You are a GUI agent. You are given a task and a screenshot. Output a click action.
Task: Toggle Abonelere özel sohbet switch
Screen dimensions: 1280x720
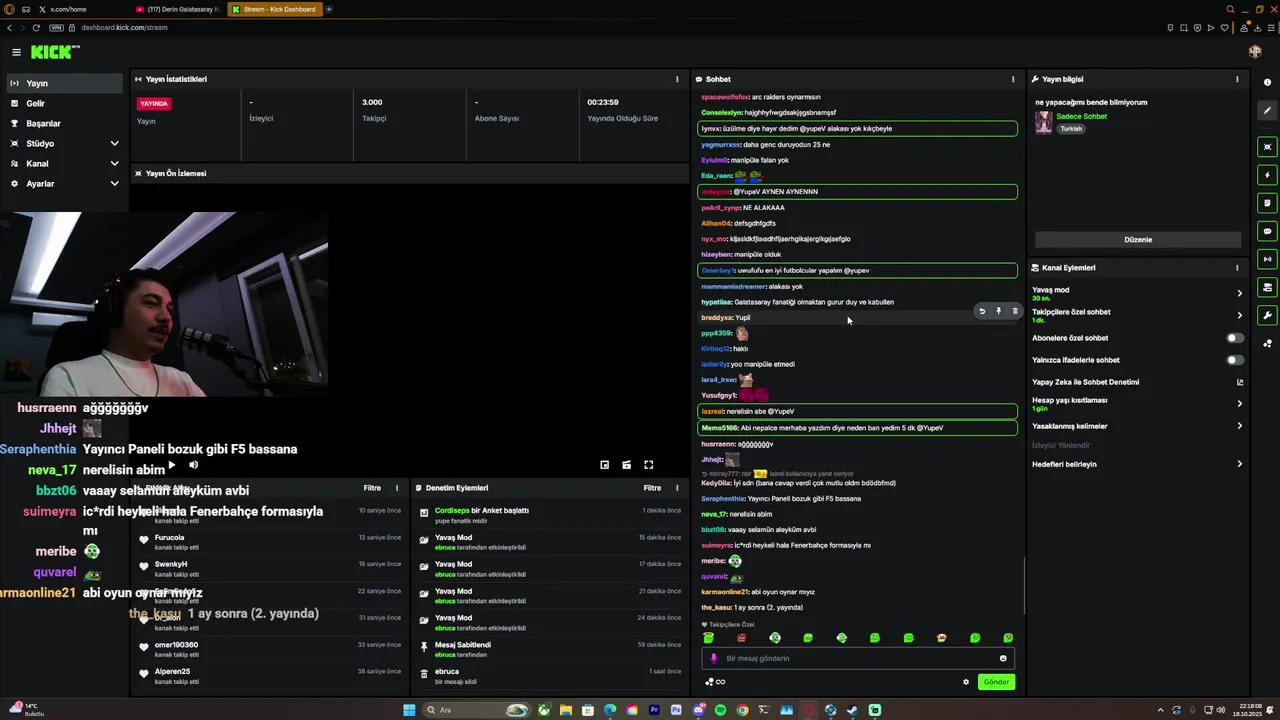tap(1236, 338)
